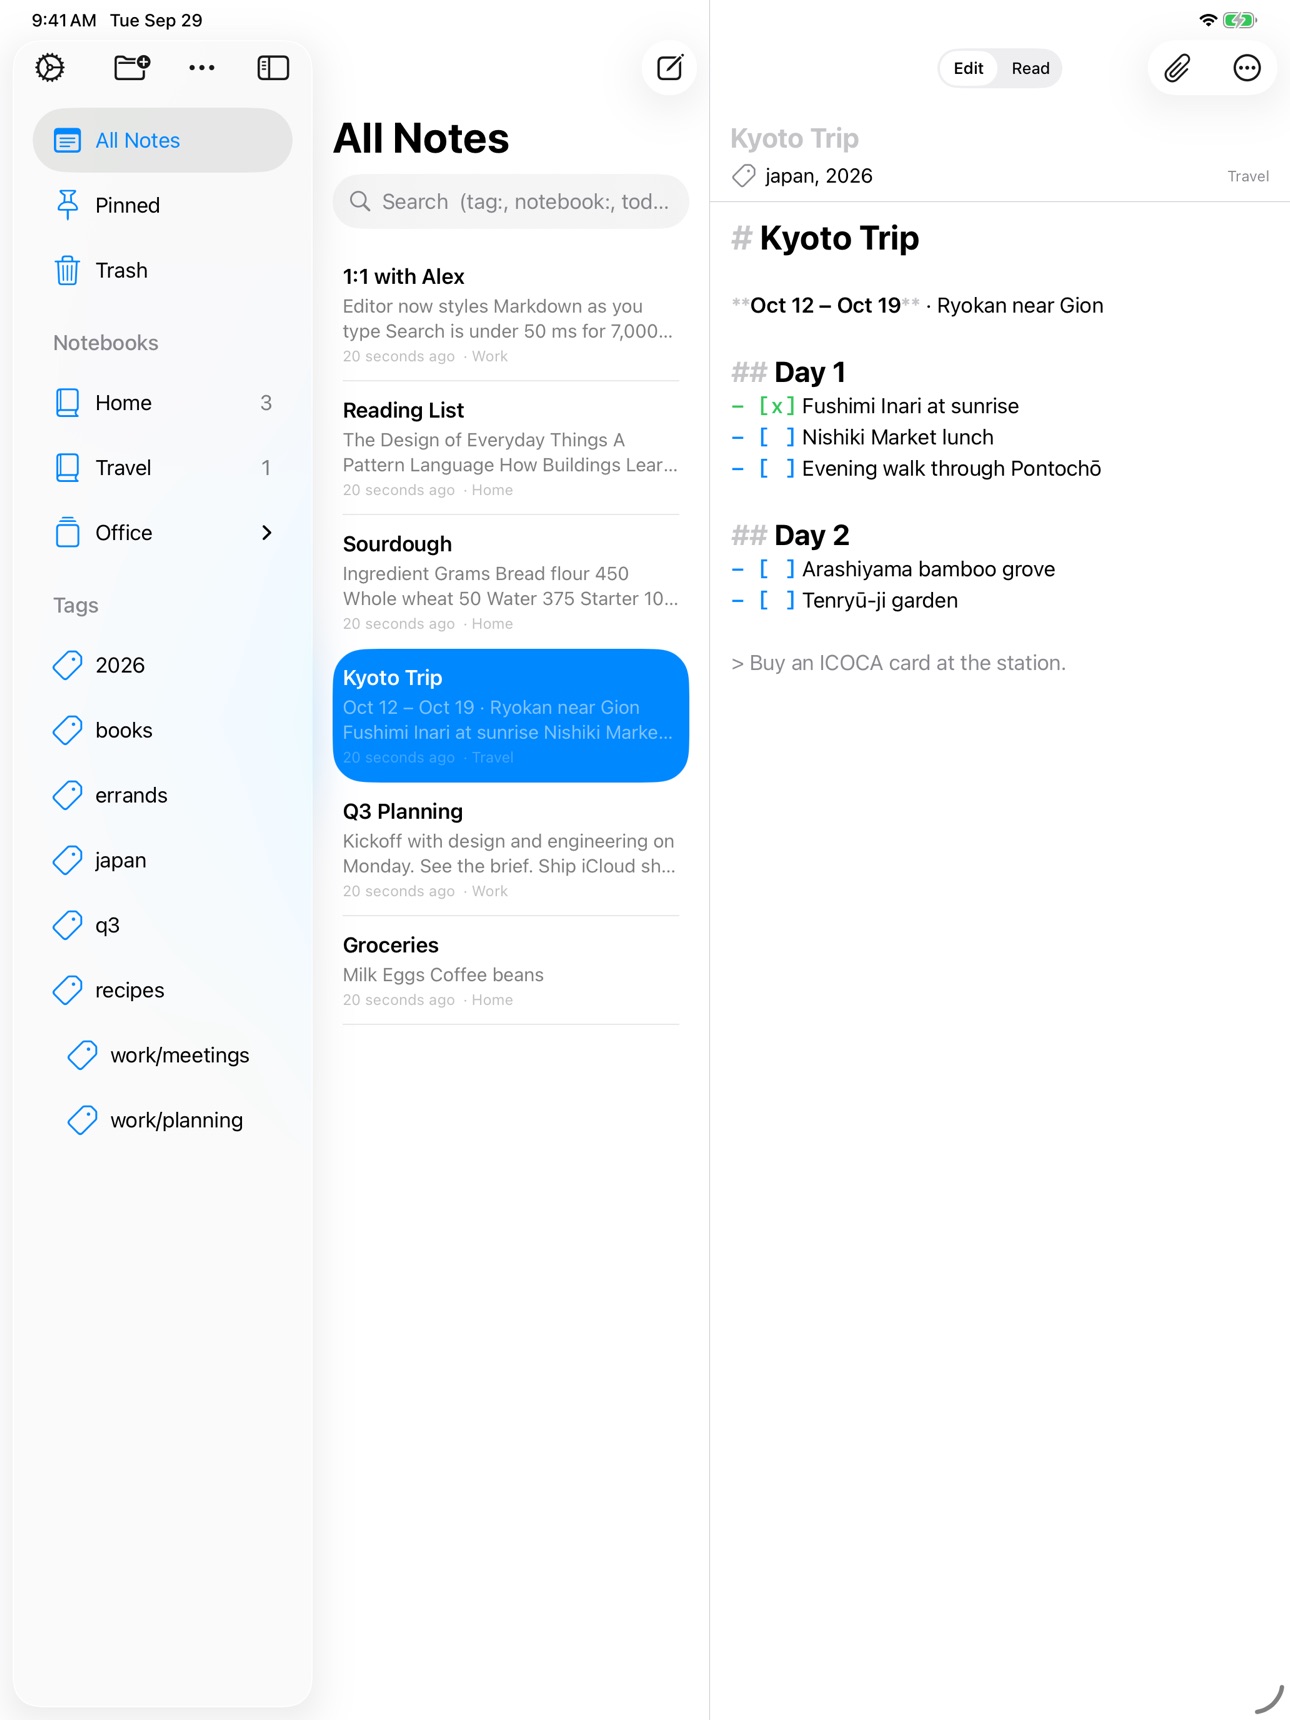Select the highlighted Kyoto Trip note
This screenshot has width=1290, height=1720.
(x=511, y=716)
